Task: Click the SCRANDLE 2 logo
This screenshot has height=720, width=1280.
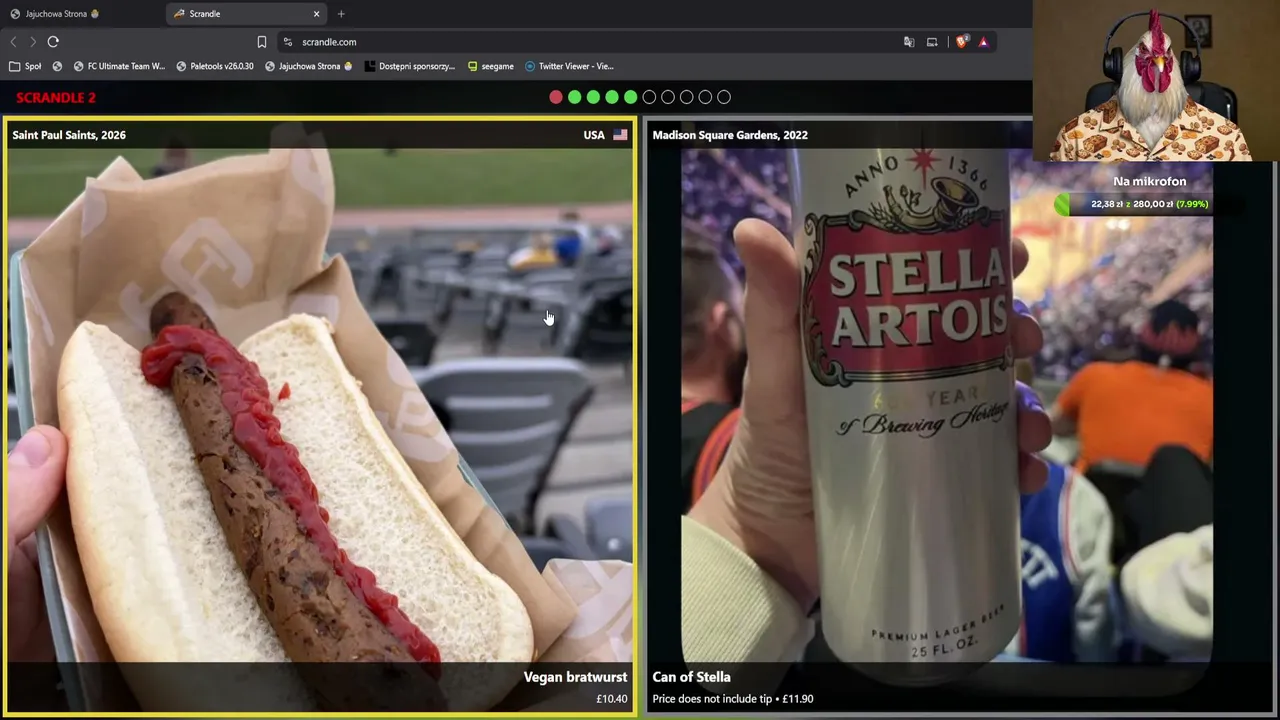Action: tap(56, 98)
